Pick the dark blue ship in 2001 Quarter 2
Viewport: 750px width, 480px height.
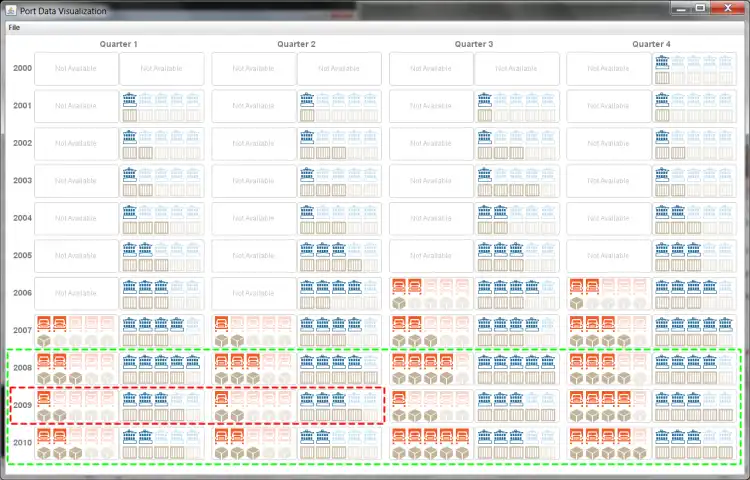click(307, 99)
